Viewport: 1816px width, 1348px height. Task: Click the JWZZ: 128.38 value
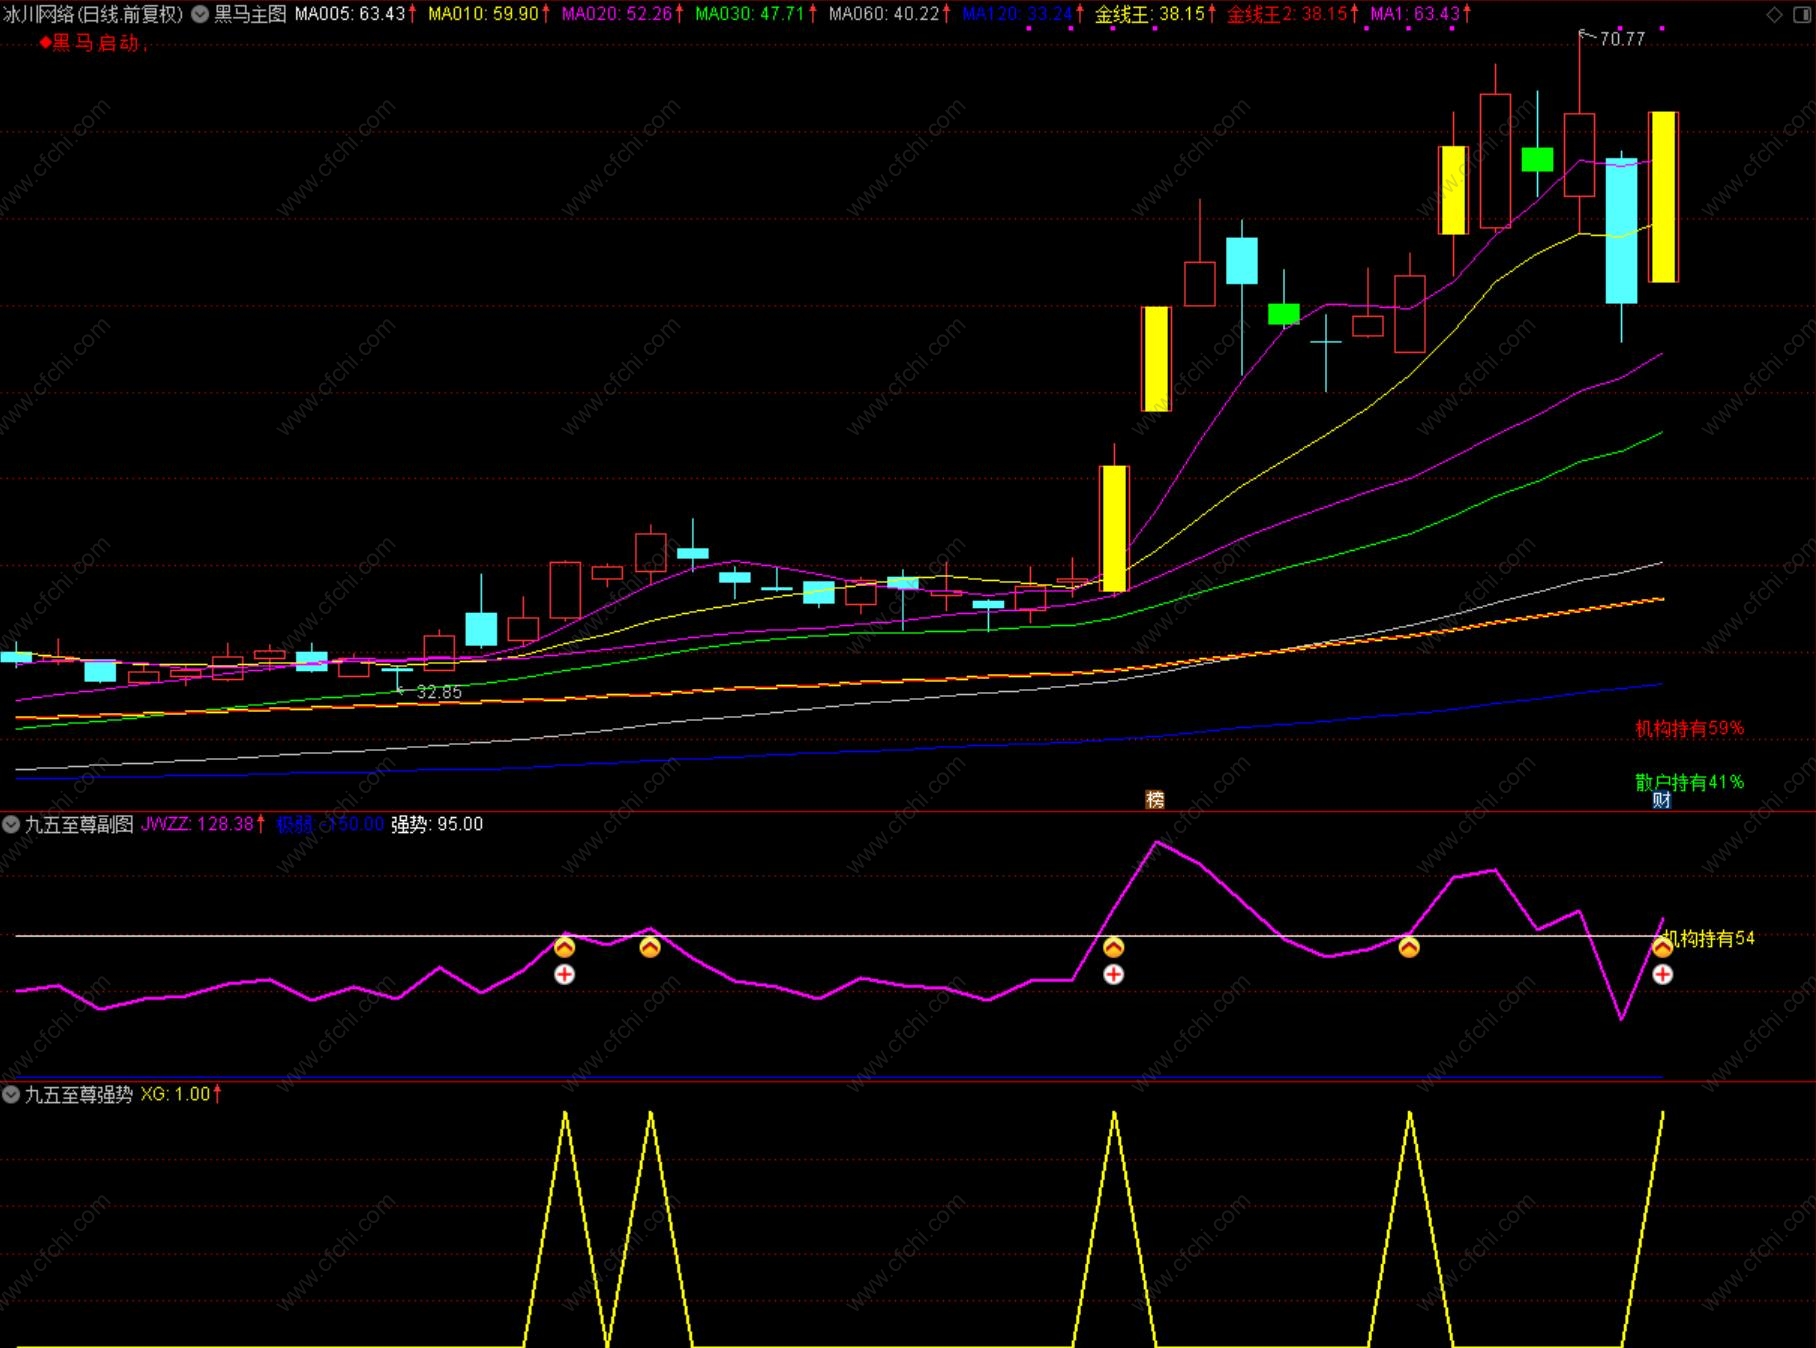click(198, 824)
